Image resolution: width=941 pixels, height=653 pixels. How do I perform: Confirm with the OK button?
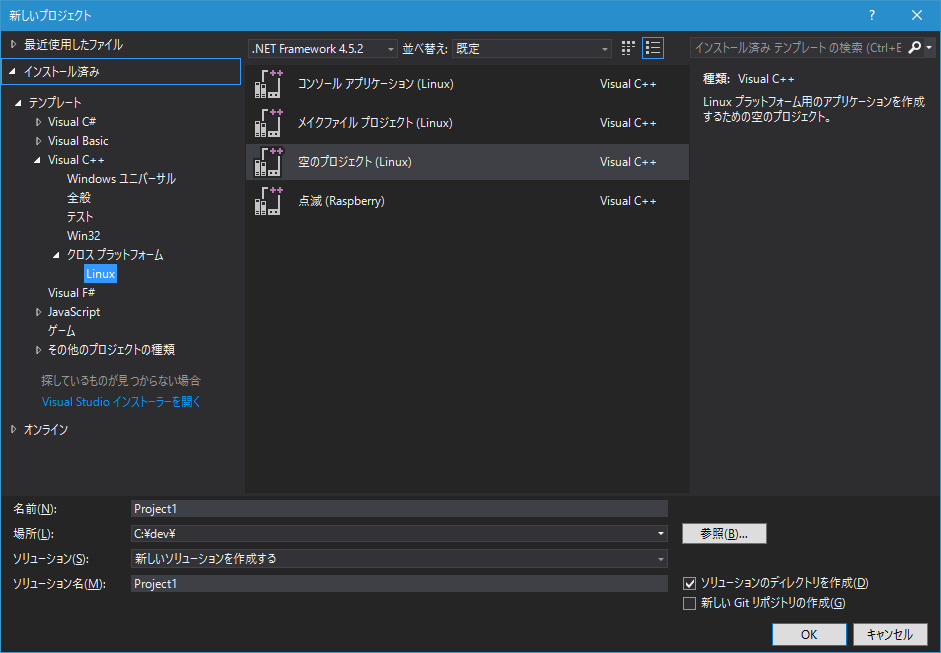809,634
